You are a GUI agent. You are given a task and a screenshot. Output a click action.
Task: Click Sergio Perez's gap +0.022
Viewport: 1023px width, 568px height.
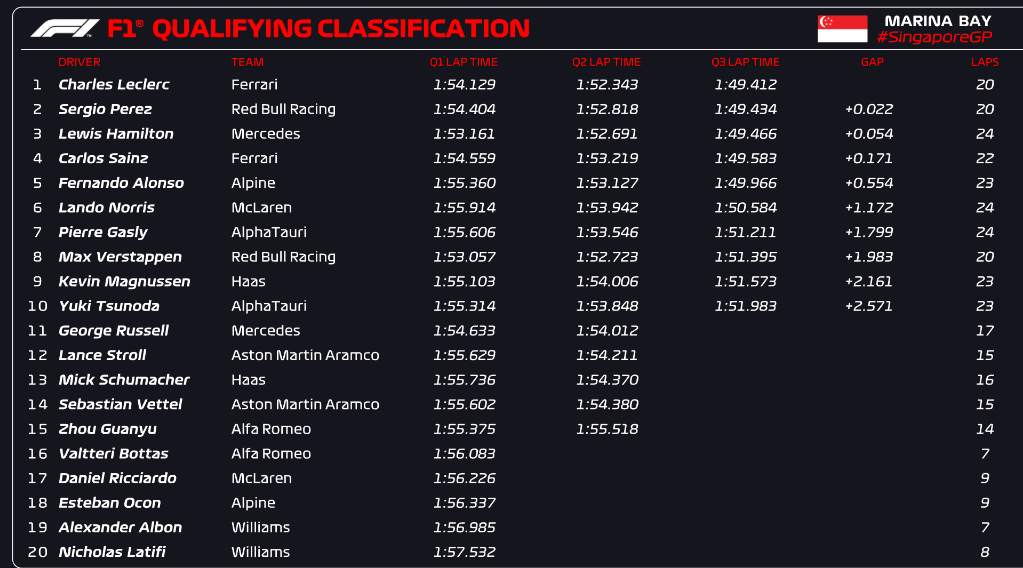(x=869, y=109)
